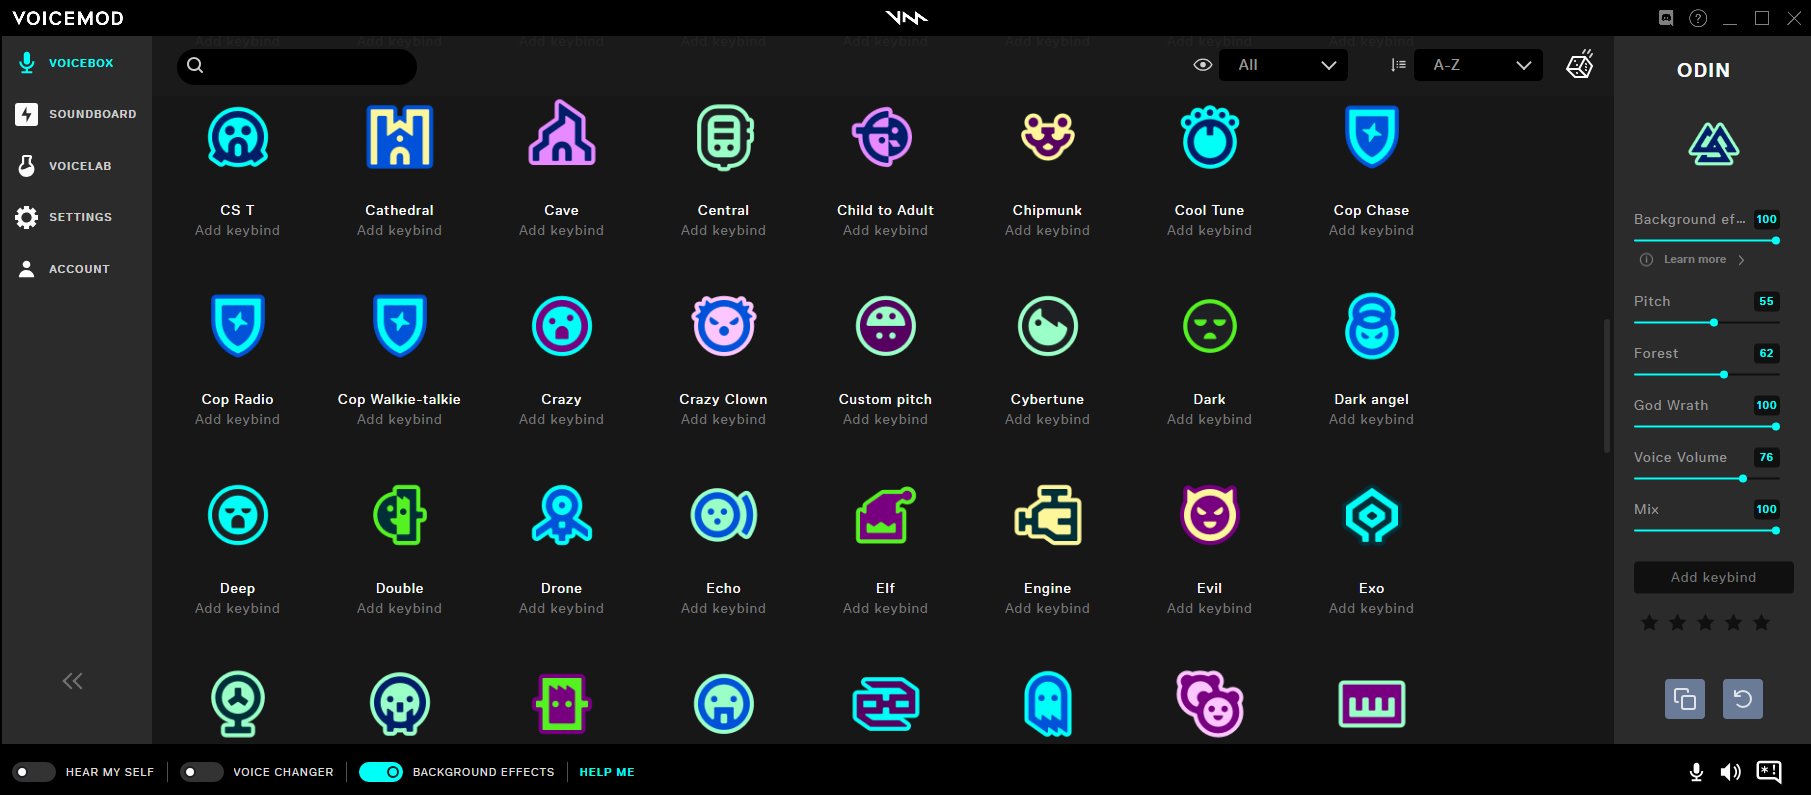The width and height of the screenshot is (1811, 795).
Task: Click the eye visibility filter icon
Action: 1203,65
